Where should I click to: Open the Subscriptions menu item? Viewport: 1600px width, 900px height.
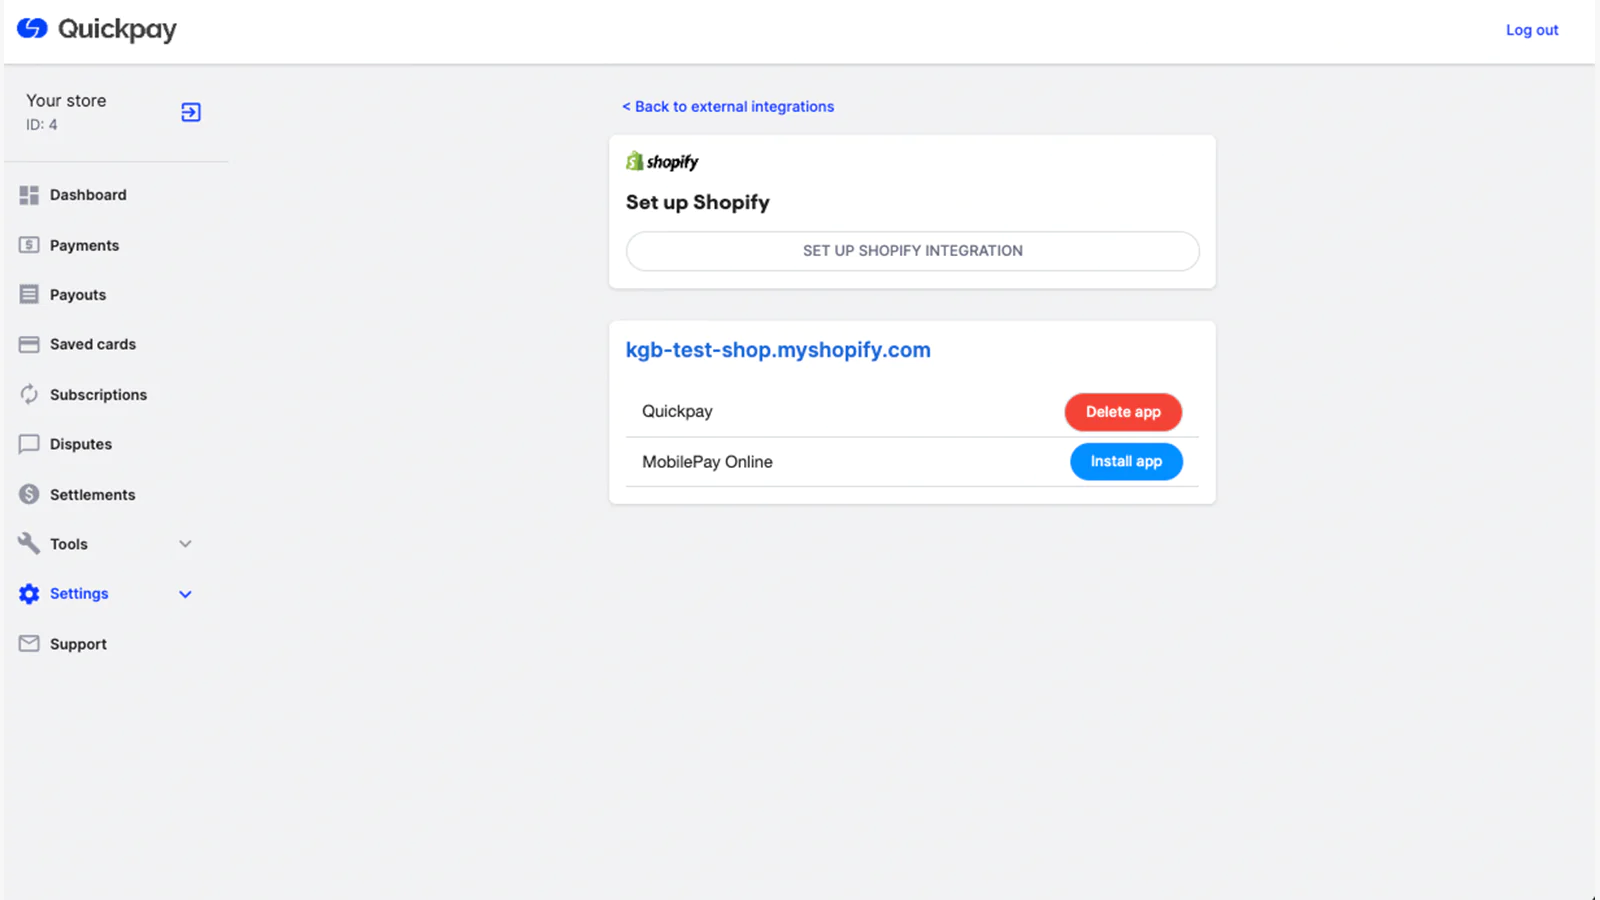tap(98, 395)
